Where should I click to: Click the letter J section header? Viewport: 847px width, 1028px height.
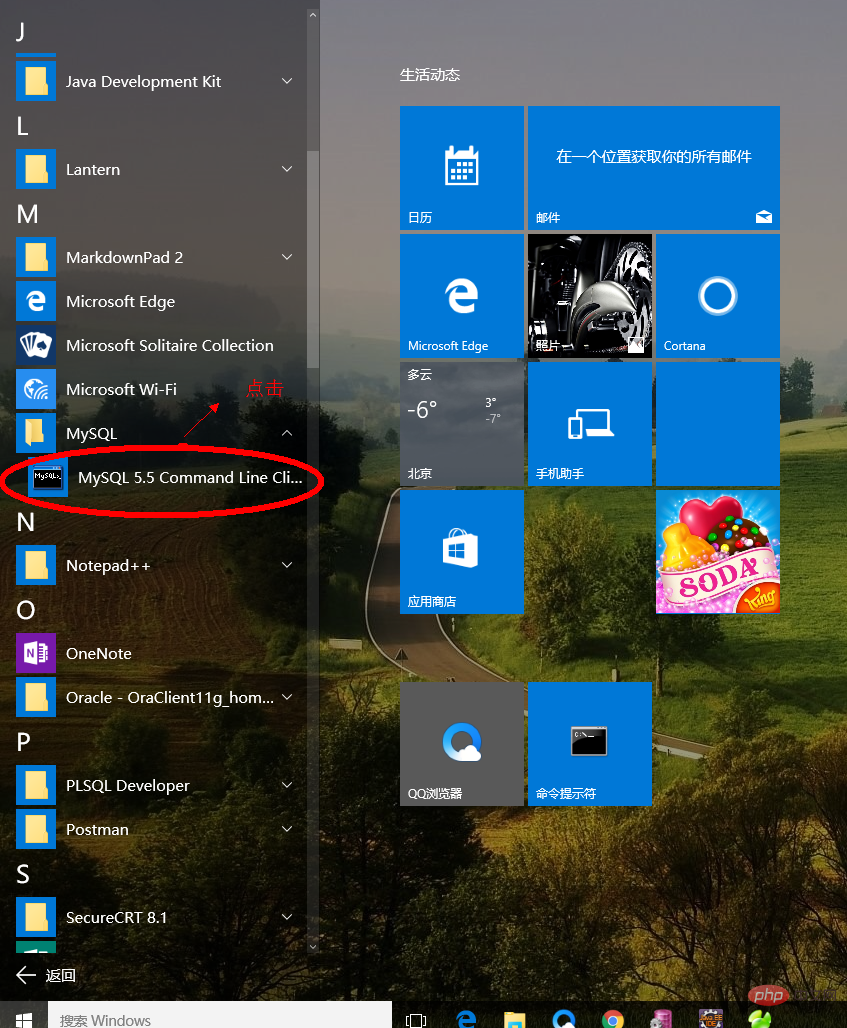coord(21,31)
